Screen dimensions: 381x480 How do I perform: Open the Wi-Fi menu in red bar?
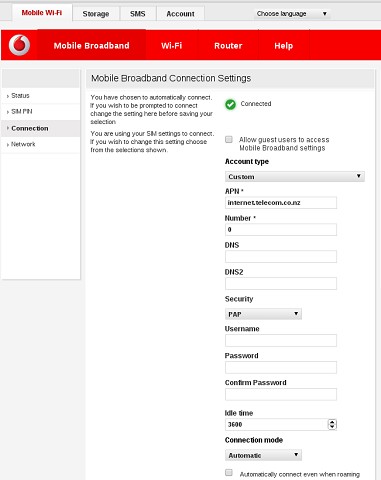coord(172,46)
